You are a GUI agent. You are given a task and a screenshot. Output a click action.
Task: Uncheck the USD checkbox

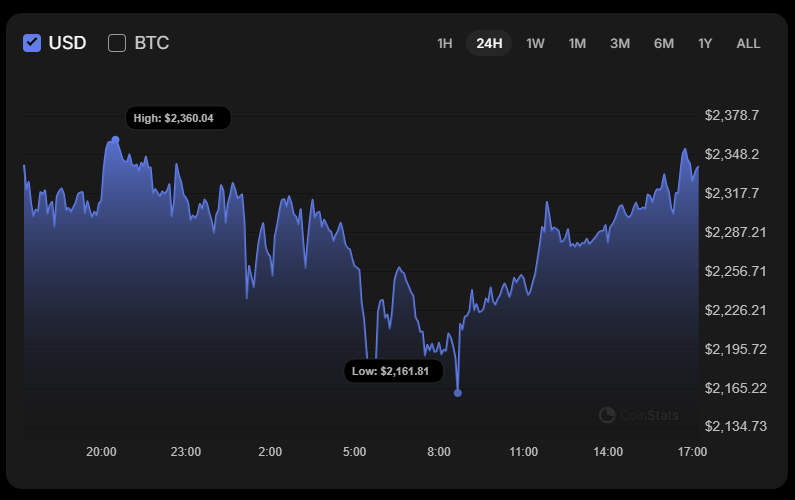[32, 43]
